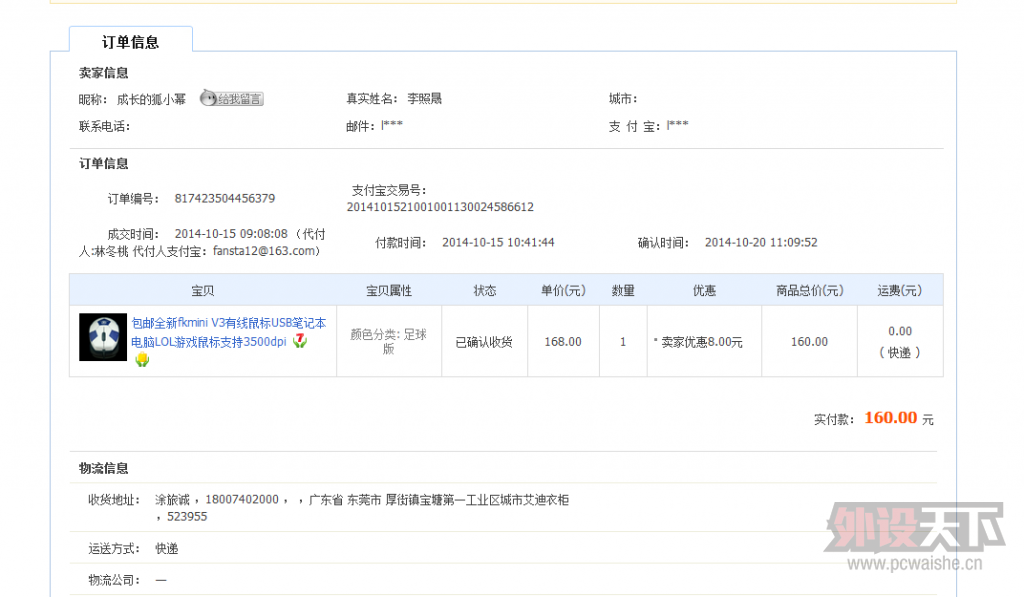This screenshot has height=597, width=1024.
Task: Select the Alipay transaction number text
Action: coord(439,207)
